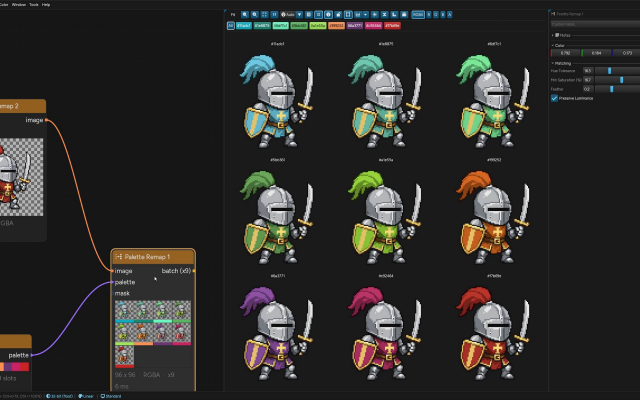Open the dropdown arrow beside histogram icon
The height and width of the screenshot is (400, 640).
click(365, 15)
